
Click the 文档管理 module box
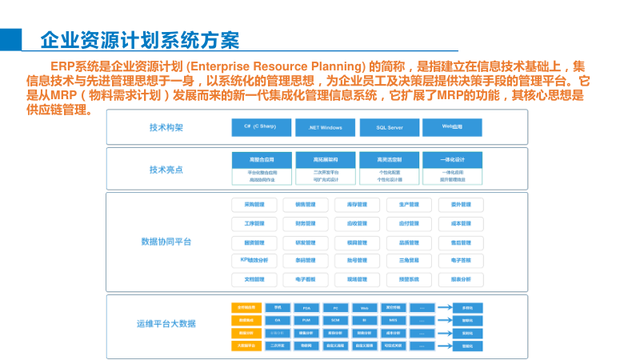pos(254,280)
